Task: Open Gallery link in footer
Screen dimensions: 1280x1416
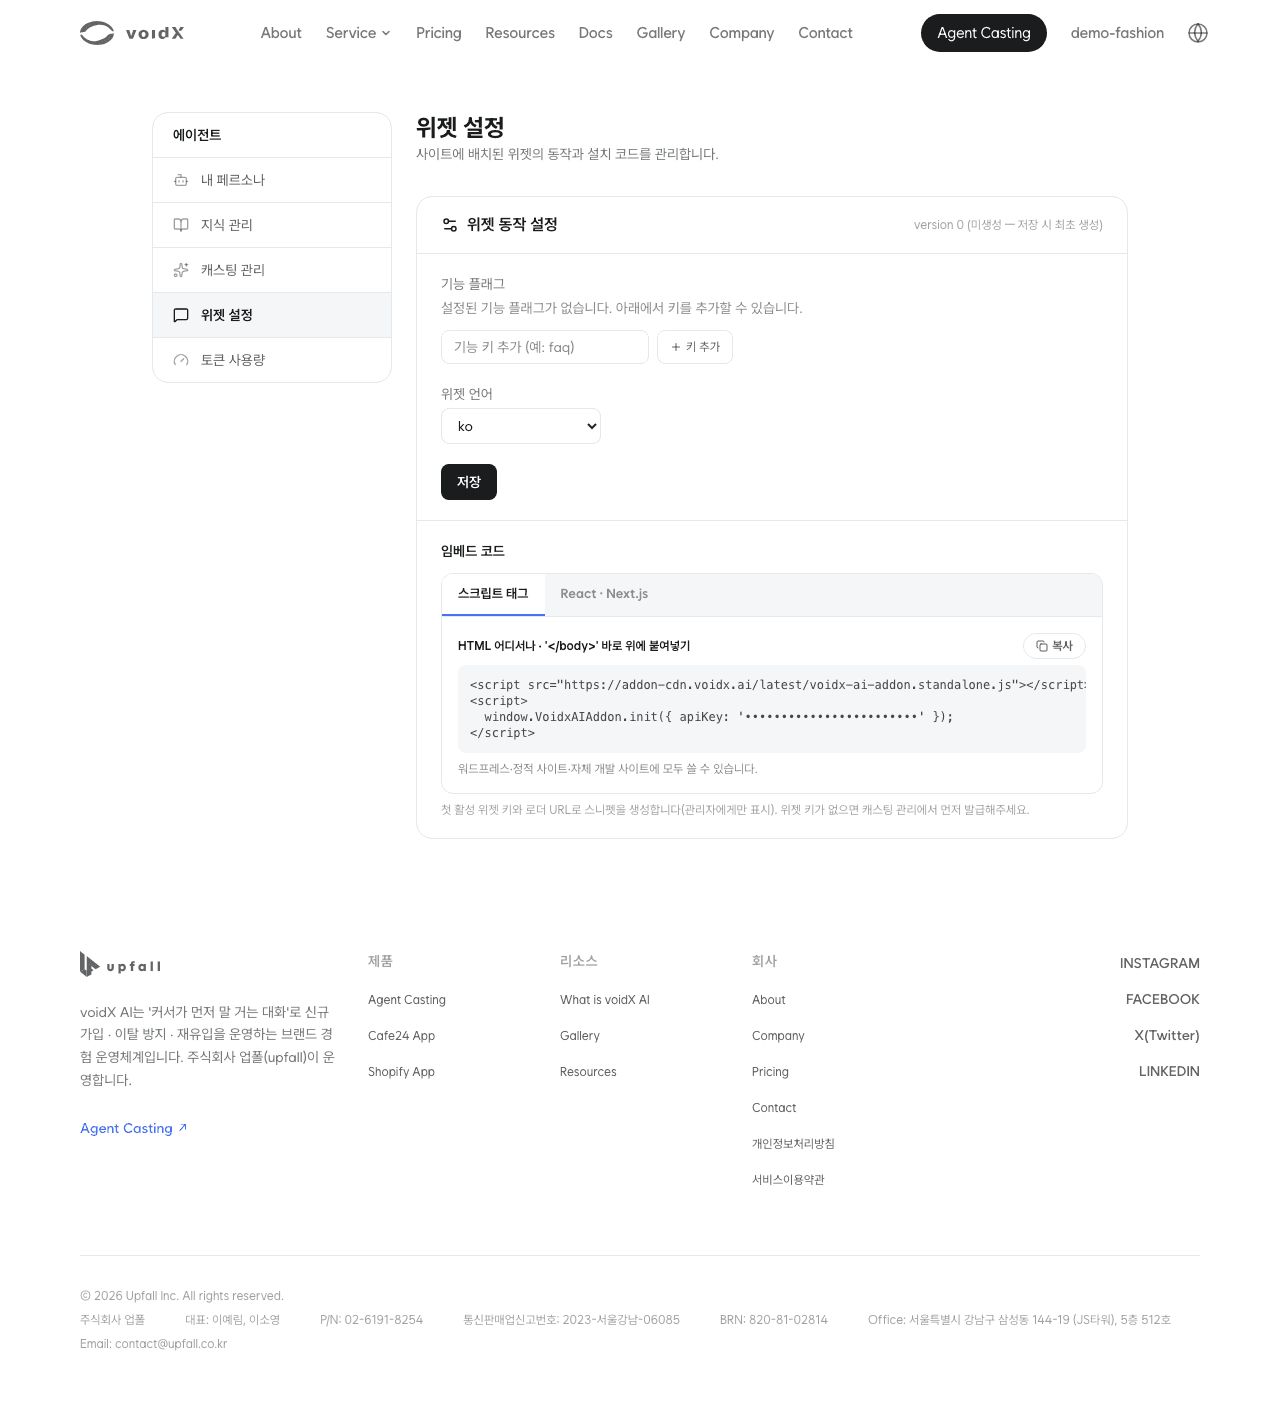Action: click(580, 1036)
